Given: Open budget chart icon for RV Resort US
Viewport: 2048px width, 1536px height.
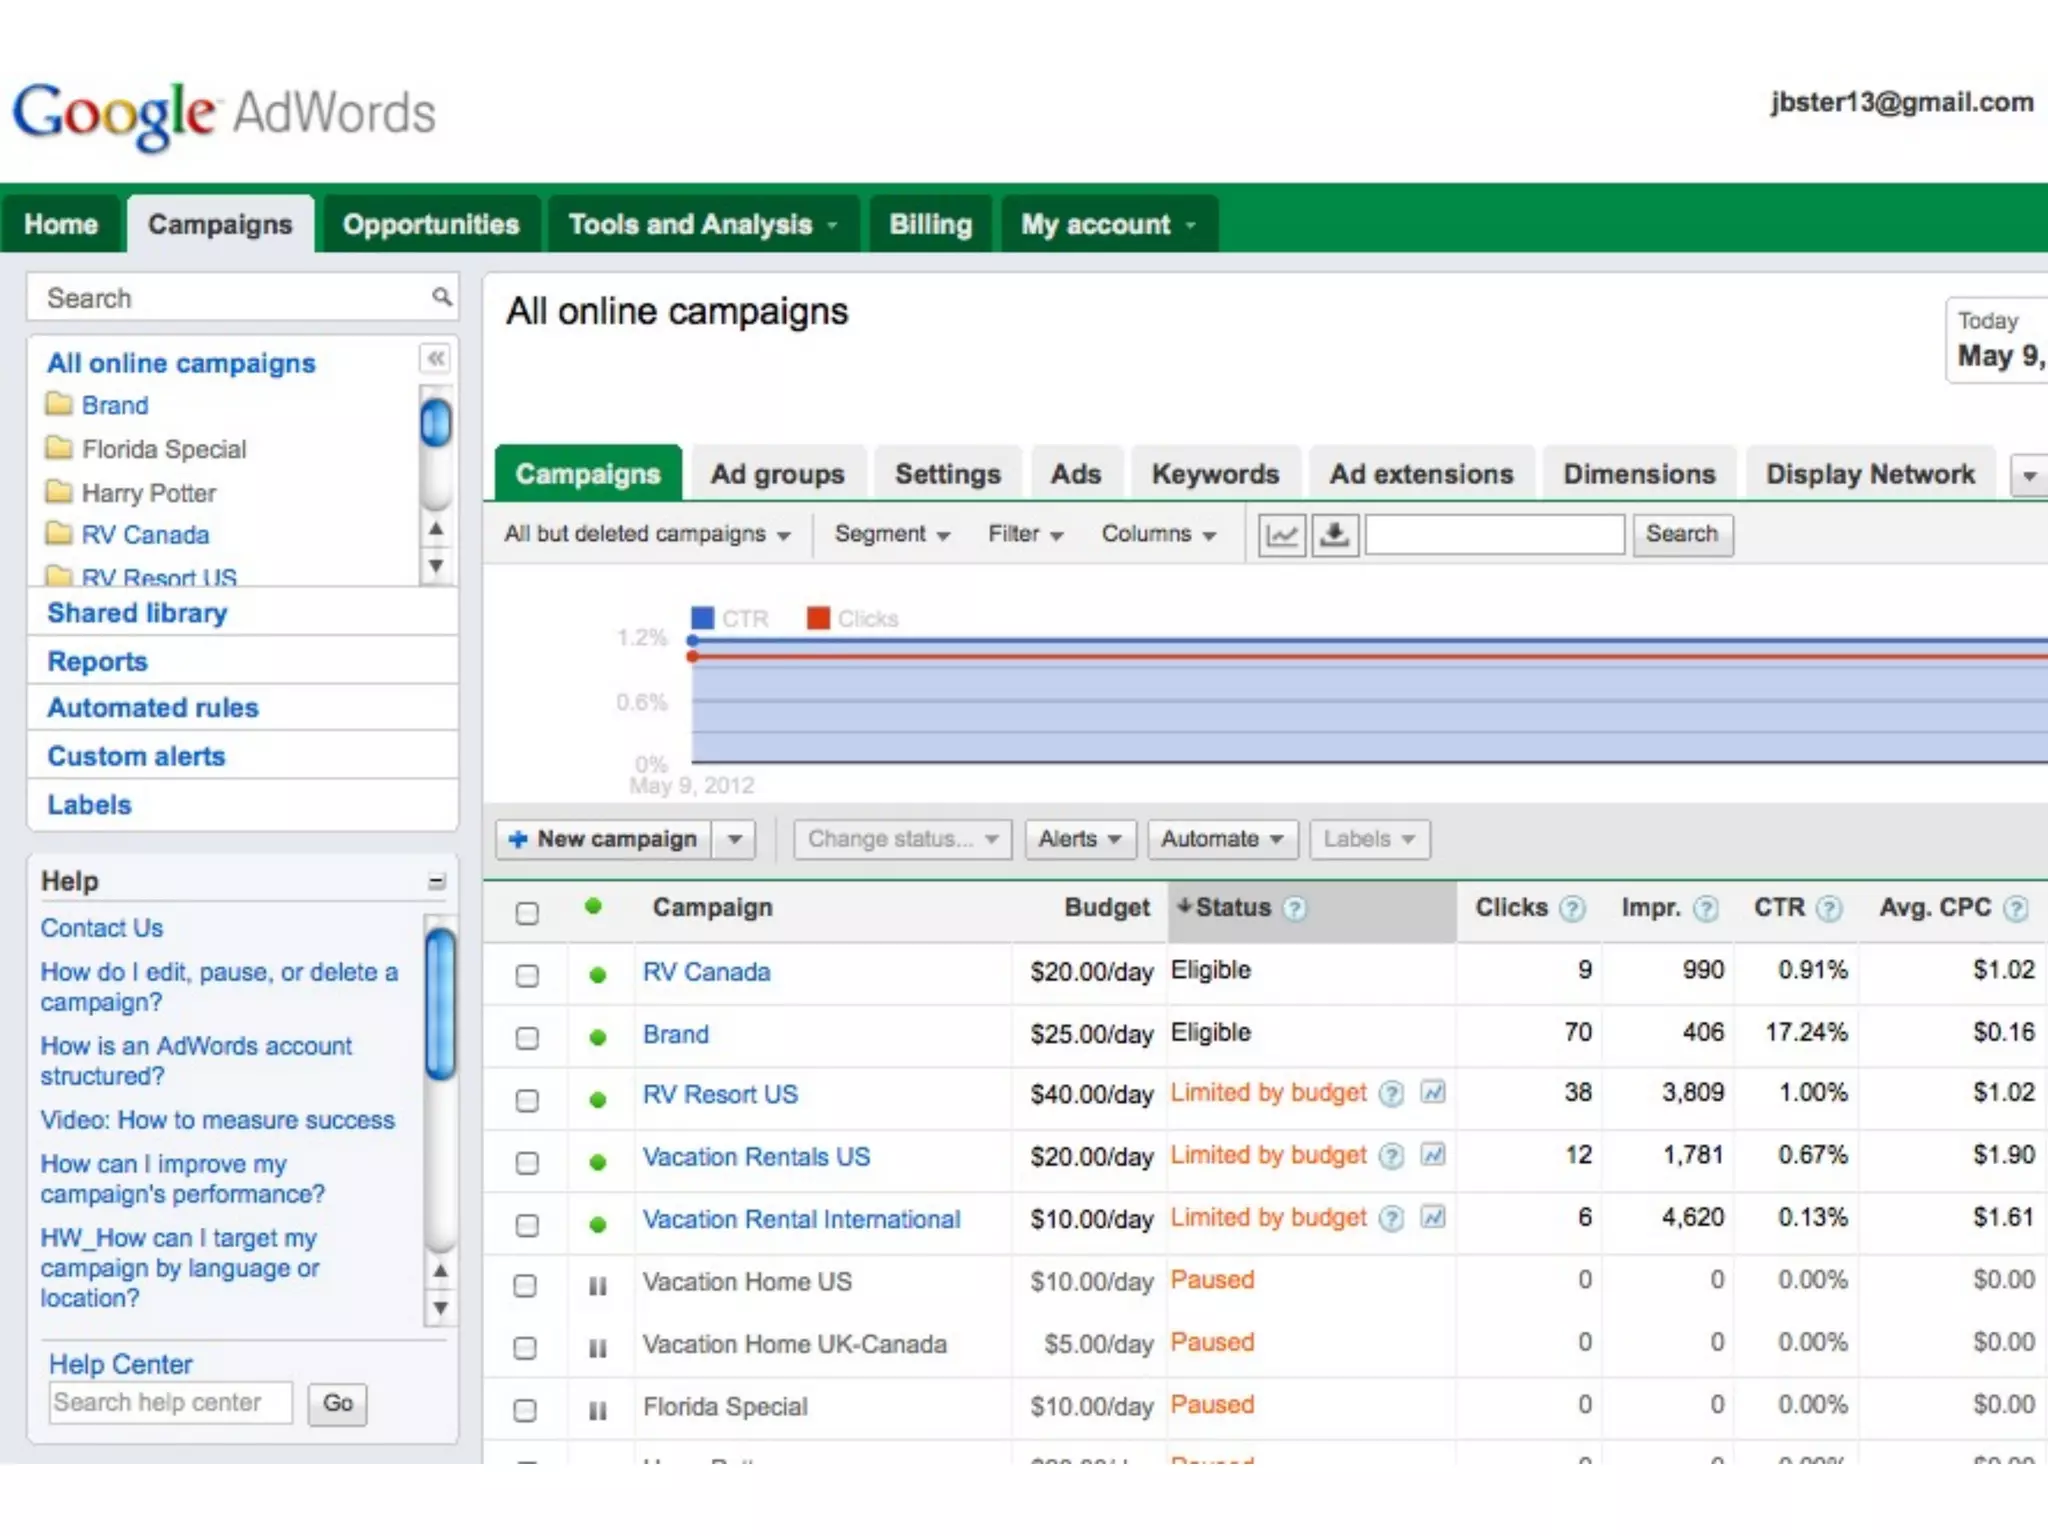Looking at the screenshot, I should pos(1433,1093).
